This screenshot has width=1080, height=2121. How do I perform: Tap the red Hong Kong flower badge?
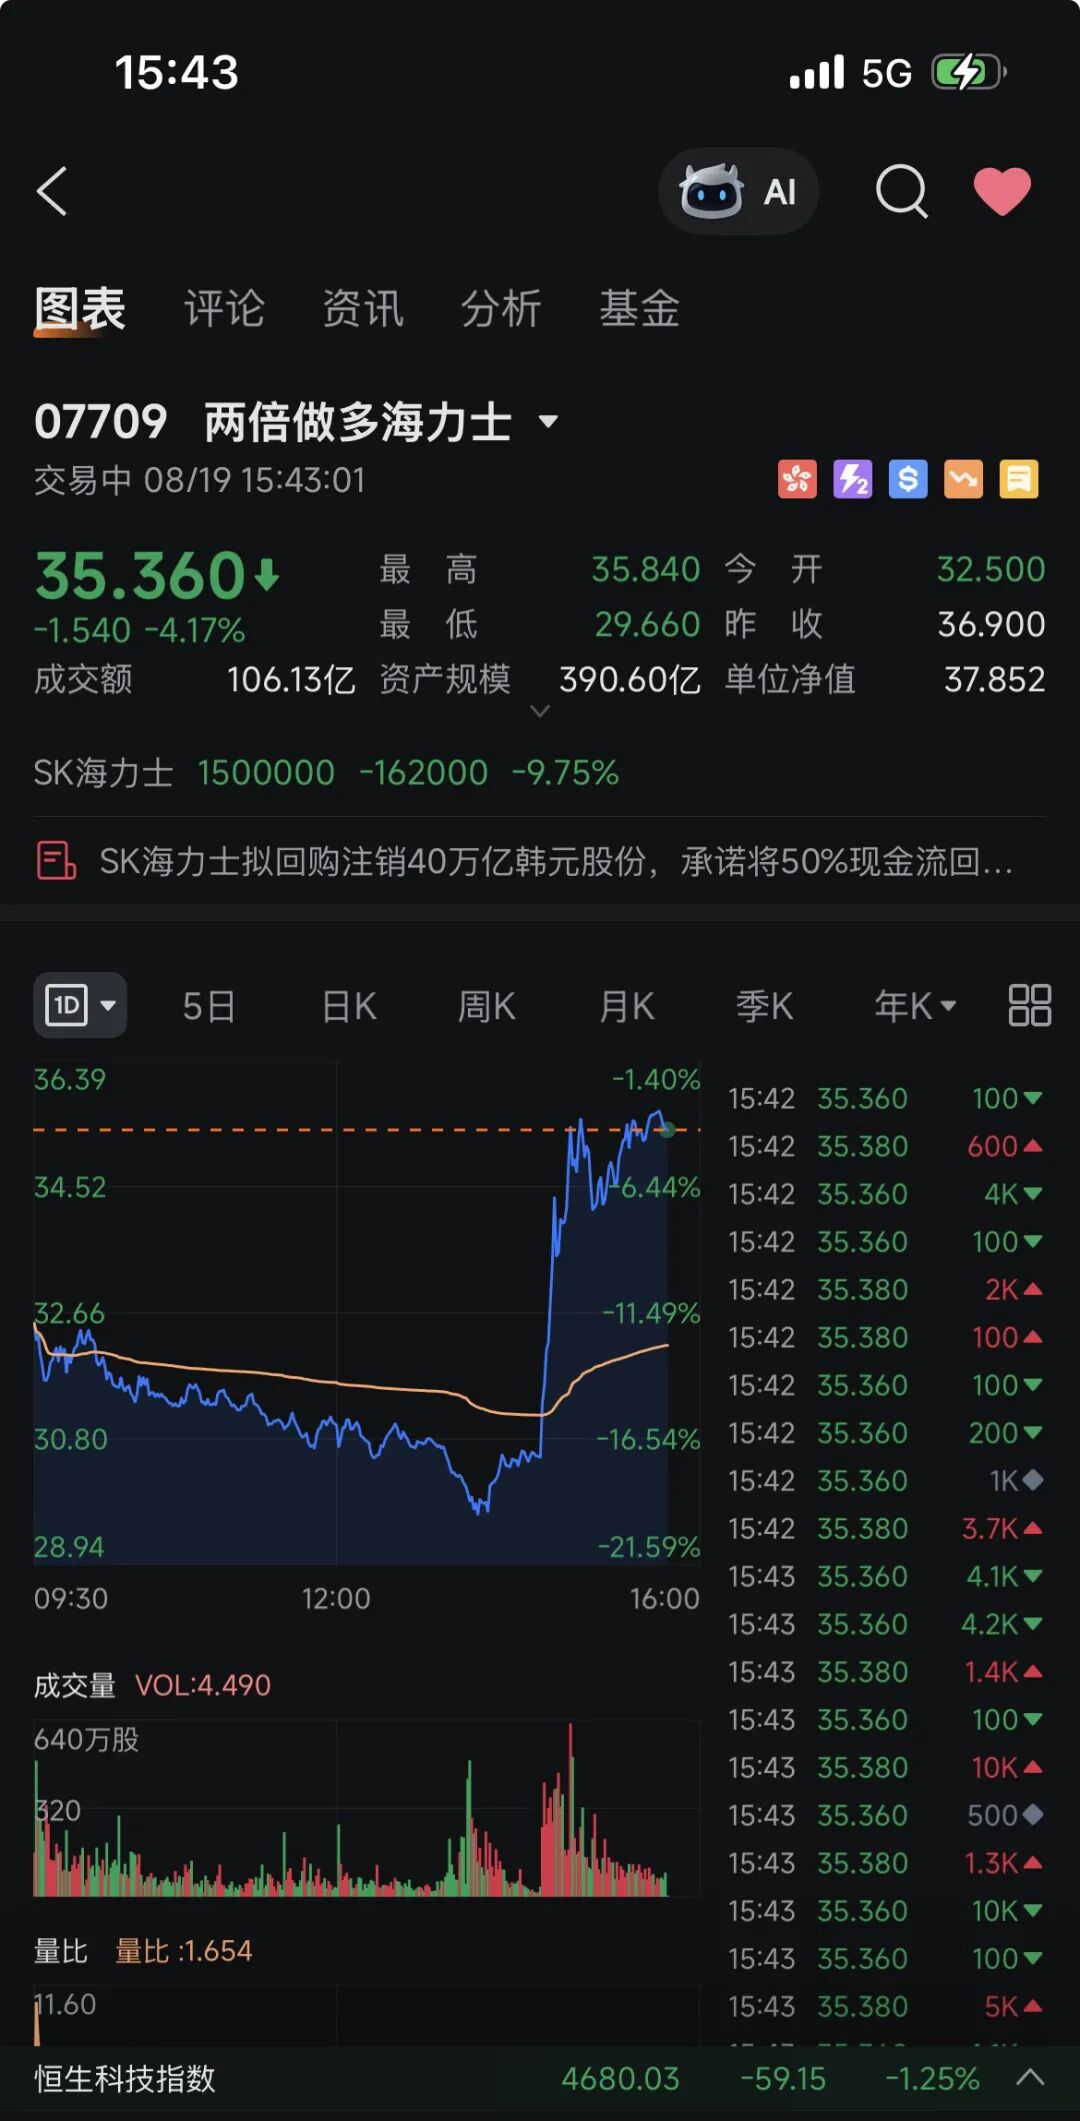[x=797, y=479]
